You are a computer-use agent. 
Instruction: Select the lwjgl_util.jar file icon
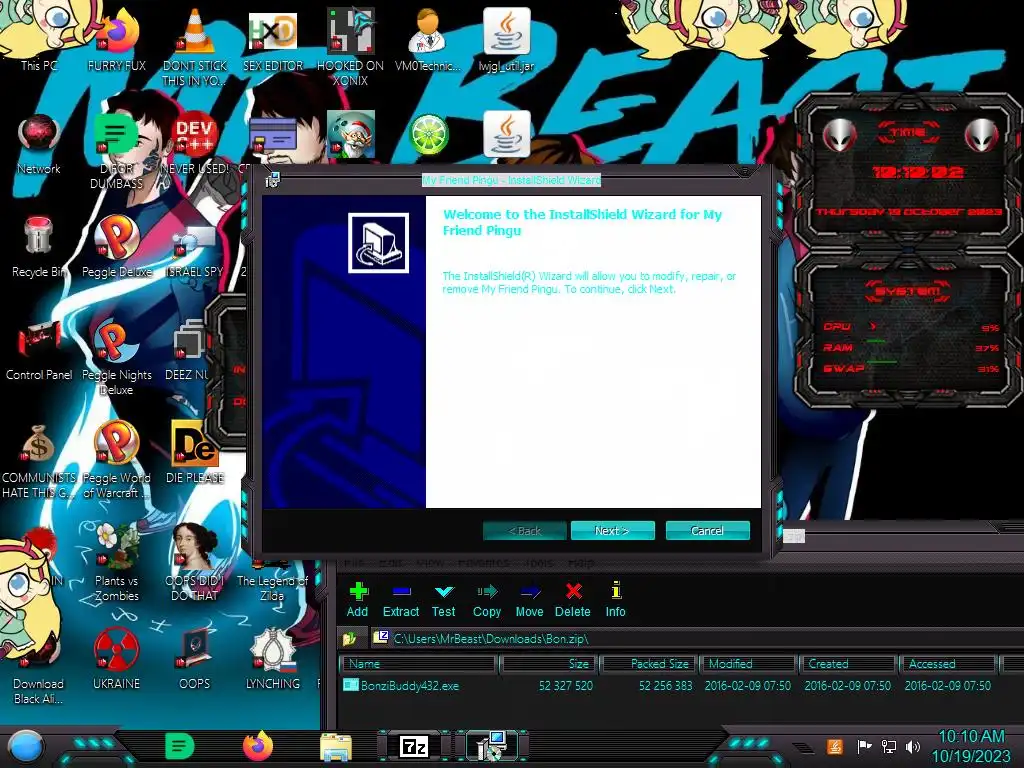(506, 40)
